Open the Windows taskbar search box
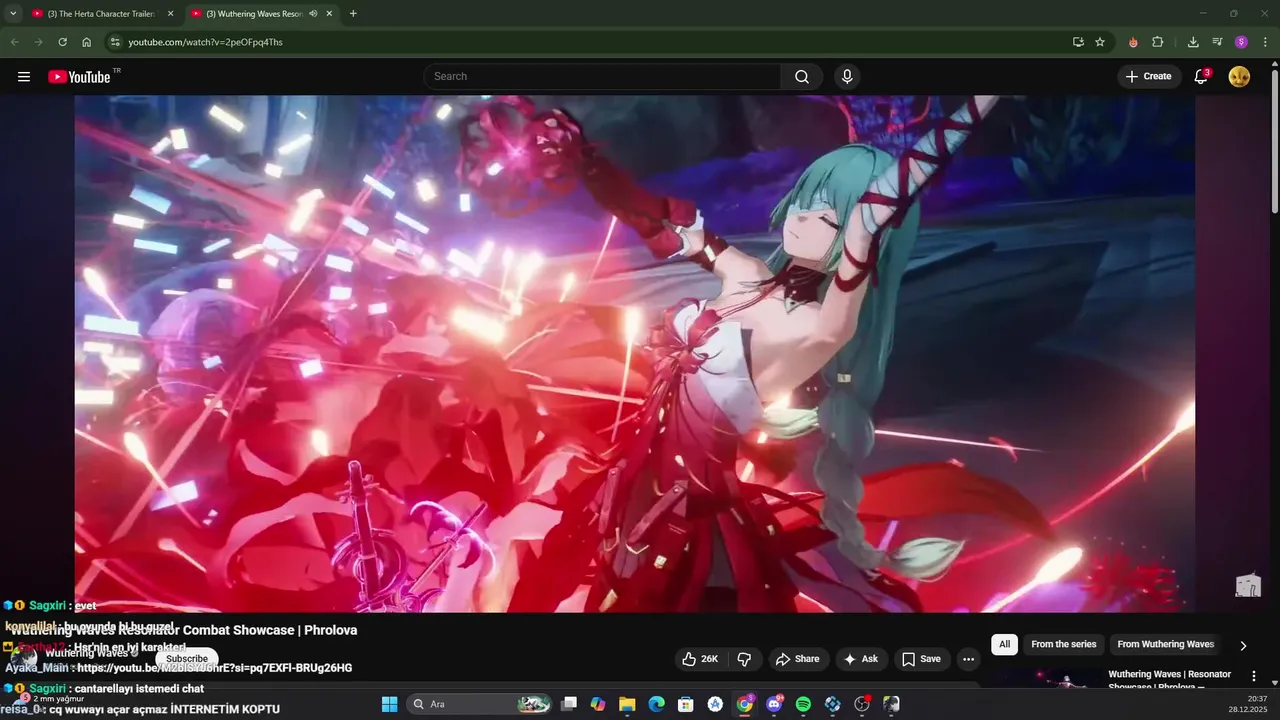 481,704
